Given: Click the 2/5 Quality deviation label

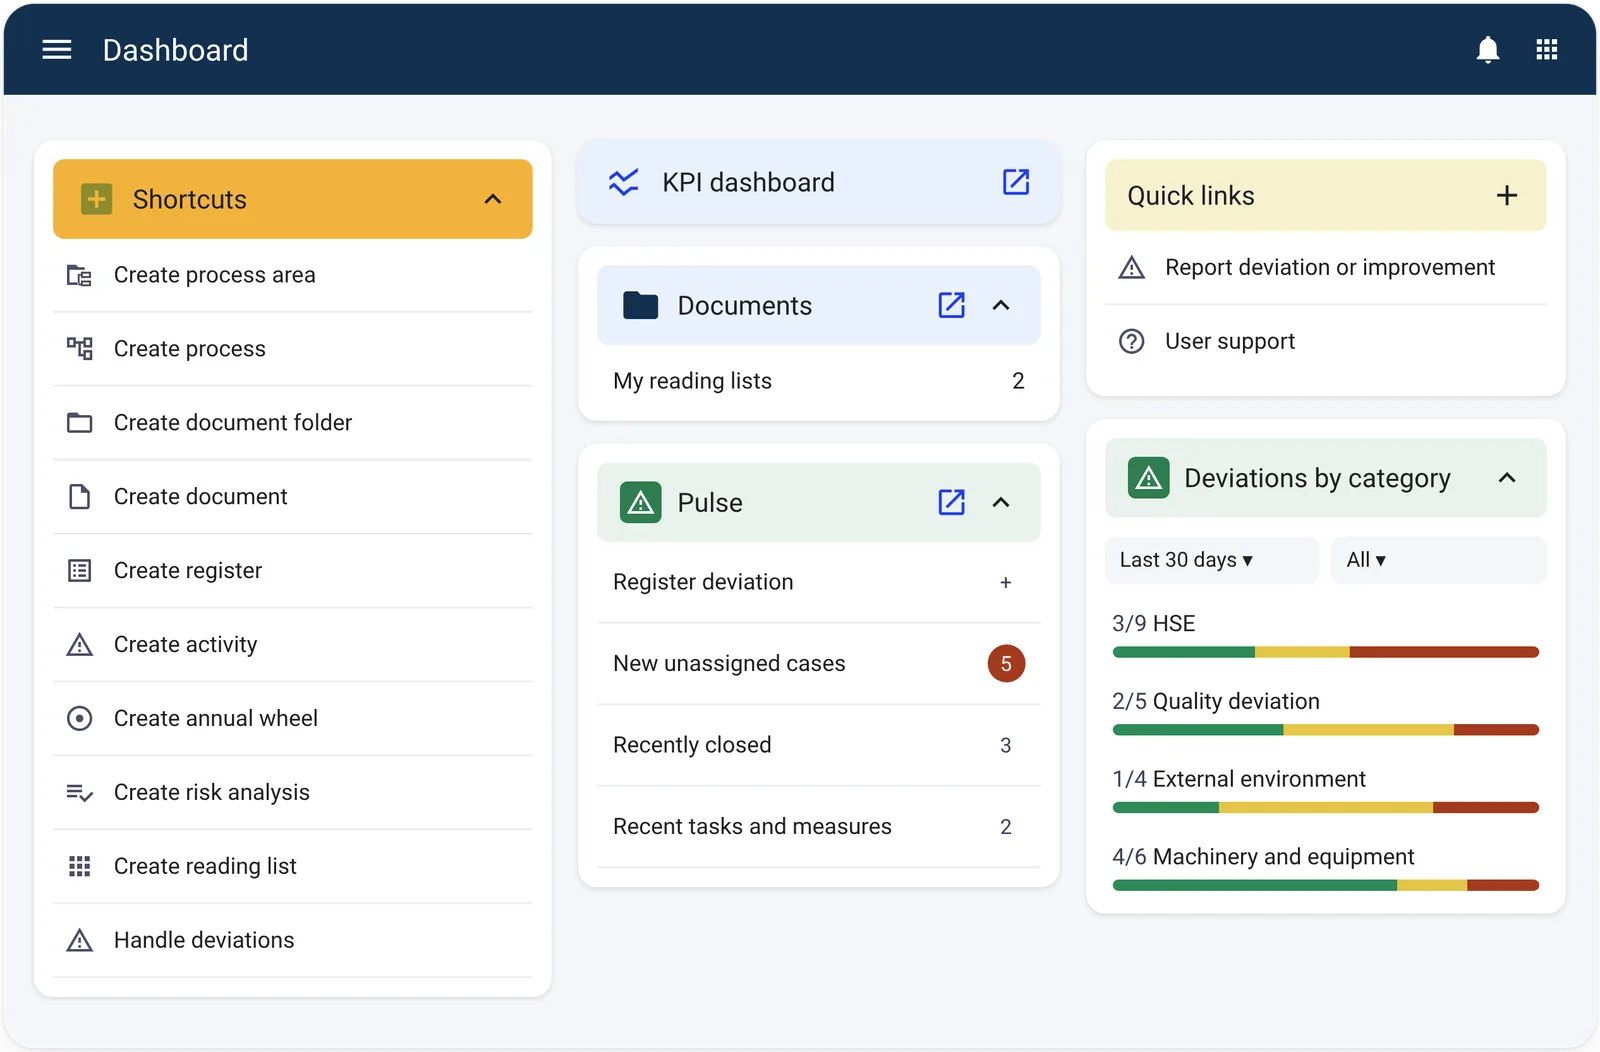Looking at the screenshot, I should tap(1216, 702).
